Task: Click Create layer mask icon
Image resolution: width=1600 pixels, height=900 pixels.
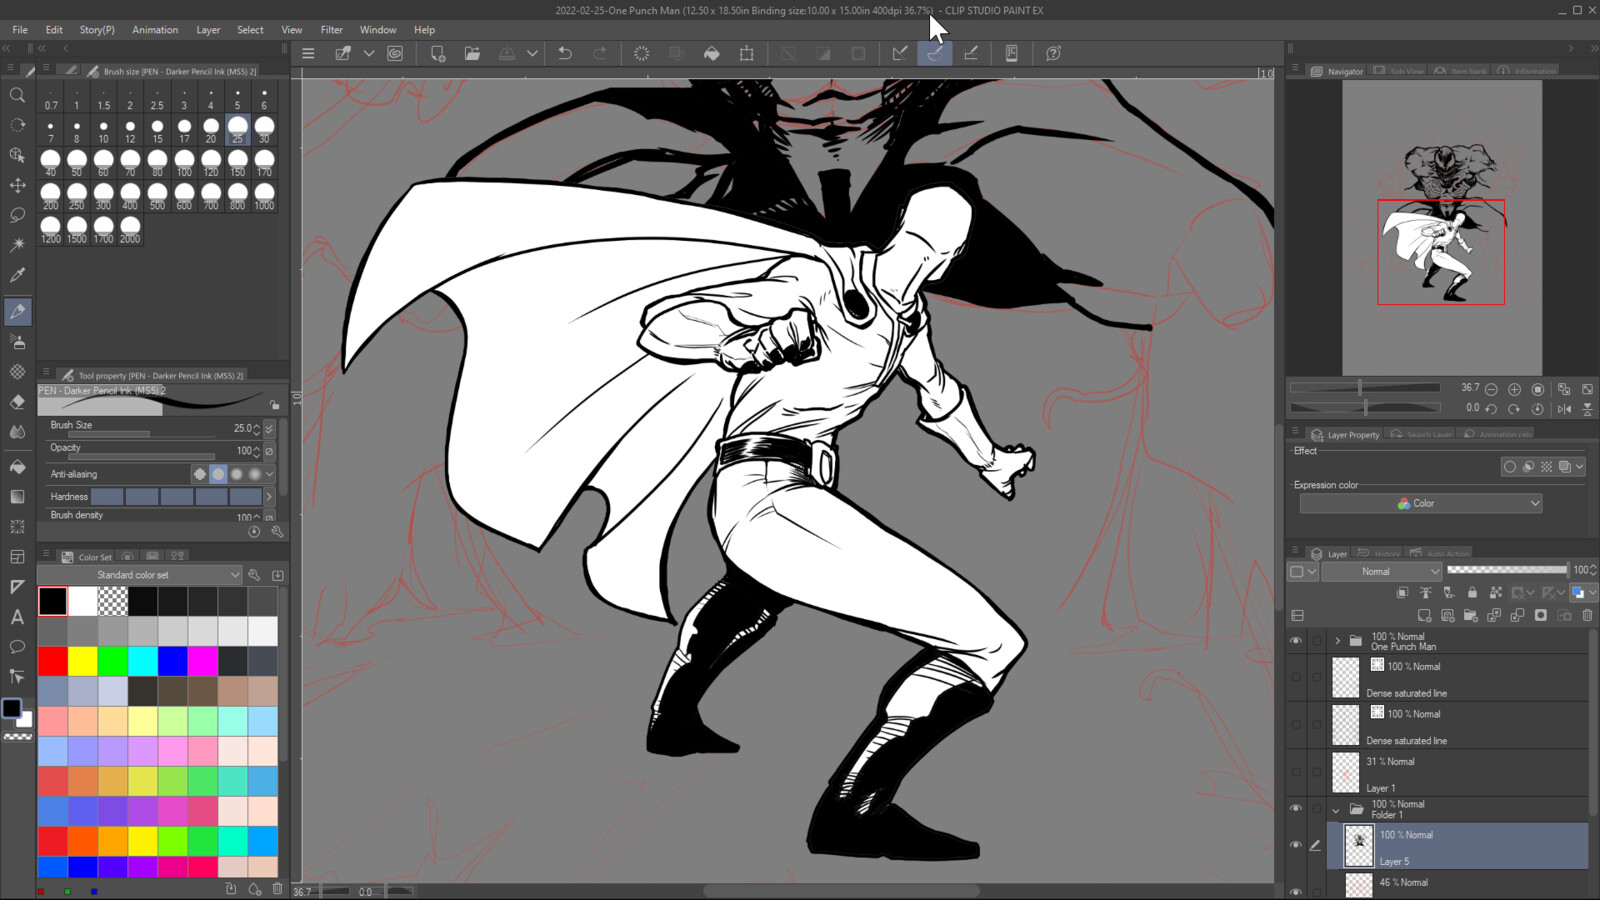Action: coord(1541,615)
